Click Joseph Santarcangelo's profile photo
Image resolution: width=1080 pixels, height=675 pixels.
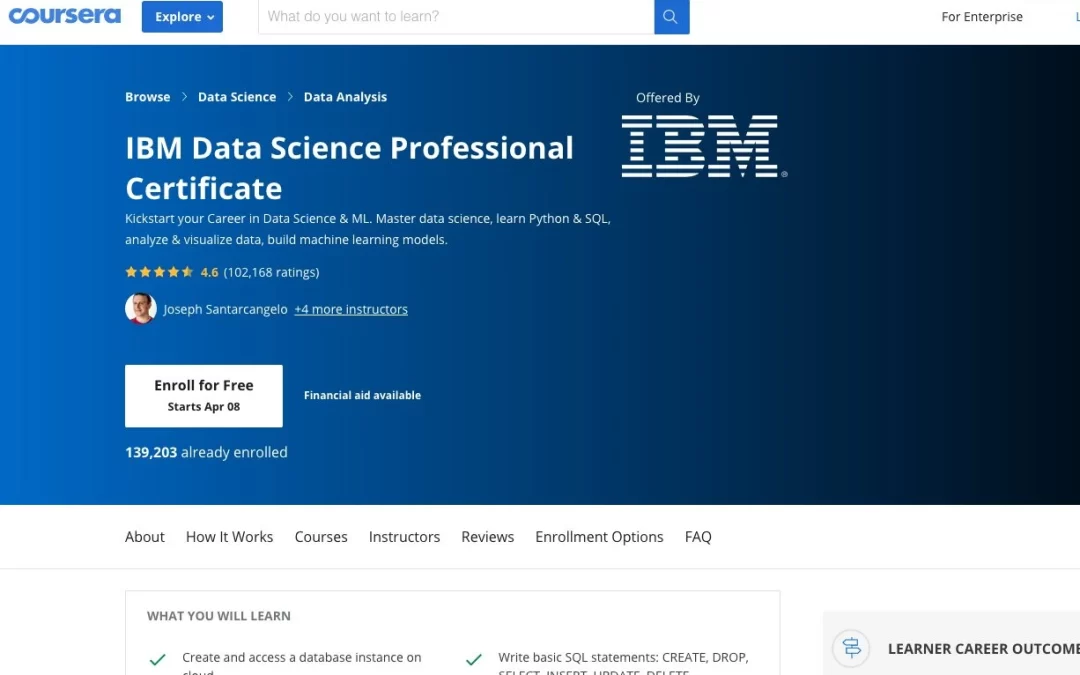pos(140,308)
